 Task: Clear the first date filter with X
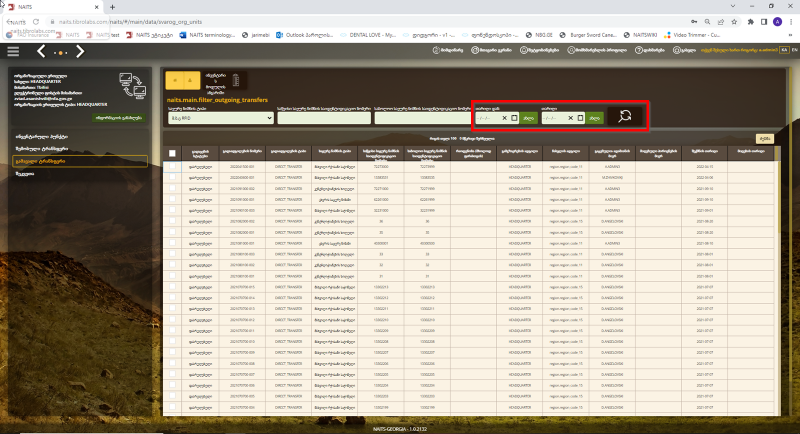coord(504,118)
